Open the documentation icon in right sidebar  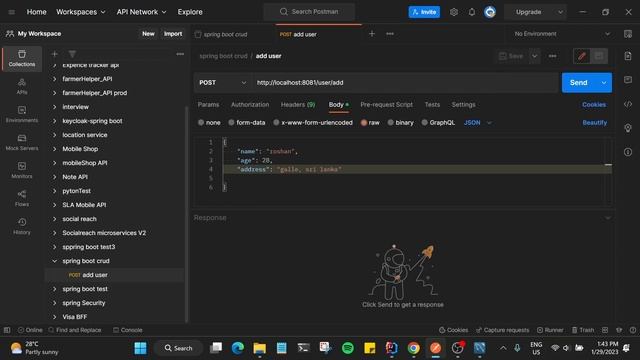tap(628, 56)
